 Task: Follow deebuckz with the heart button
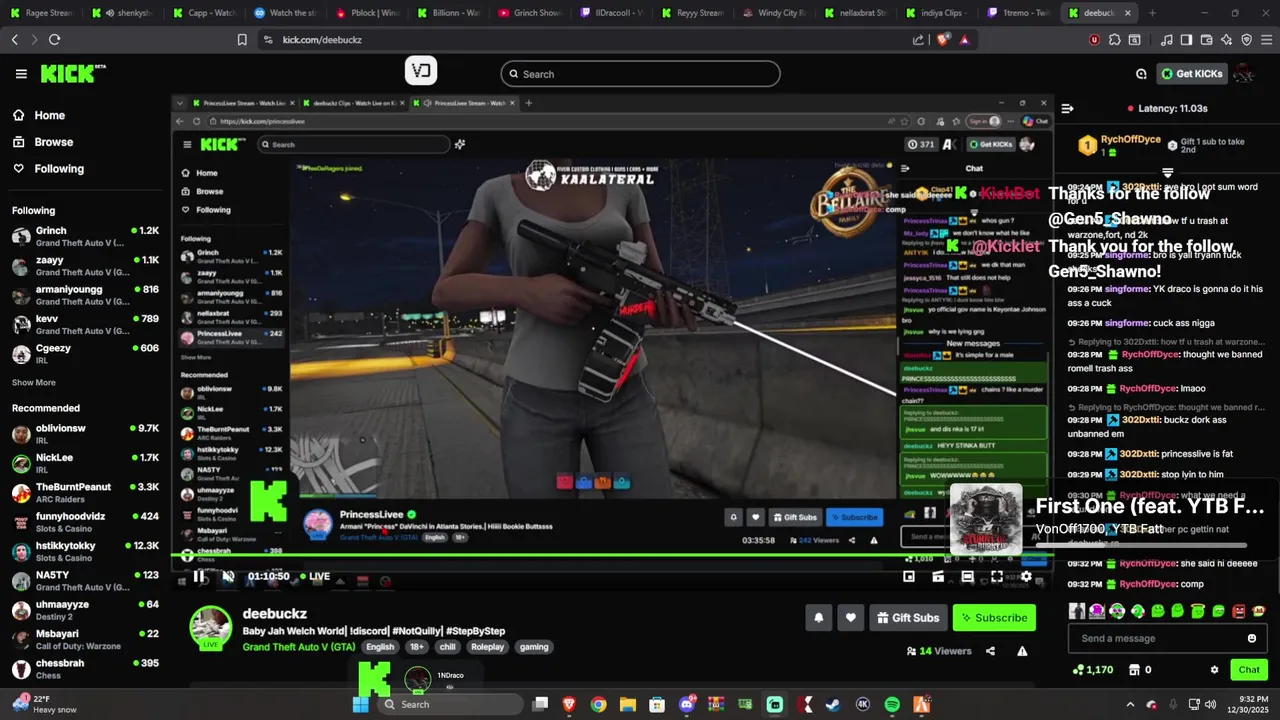pos(850,618)
